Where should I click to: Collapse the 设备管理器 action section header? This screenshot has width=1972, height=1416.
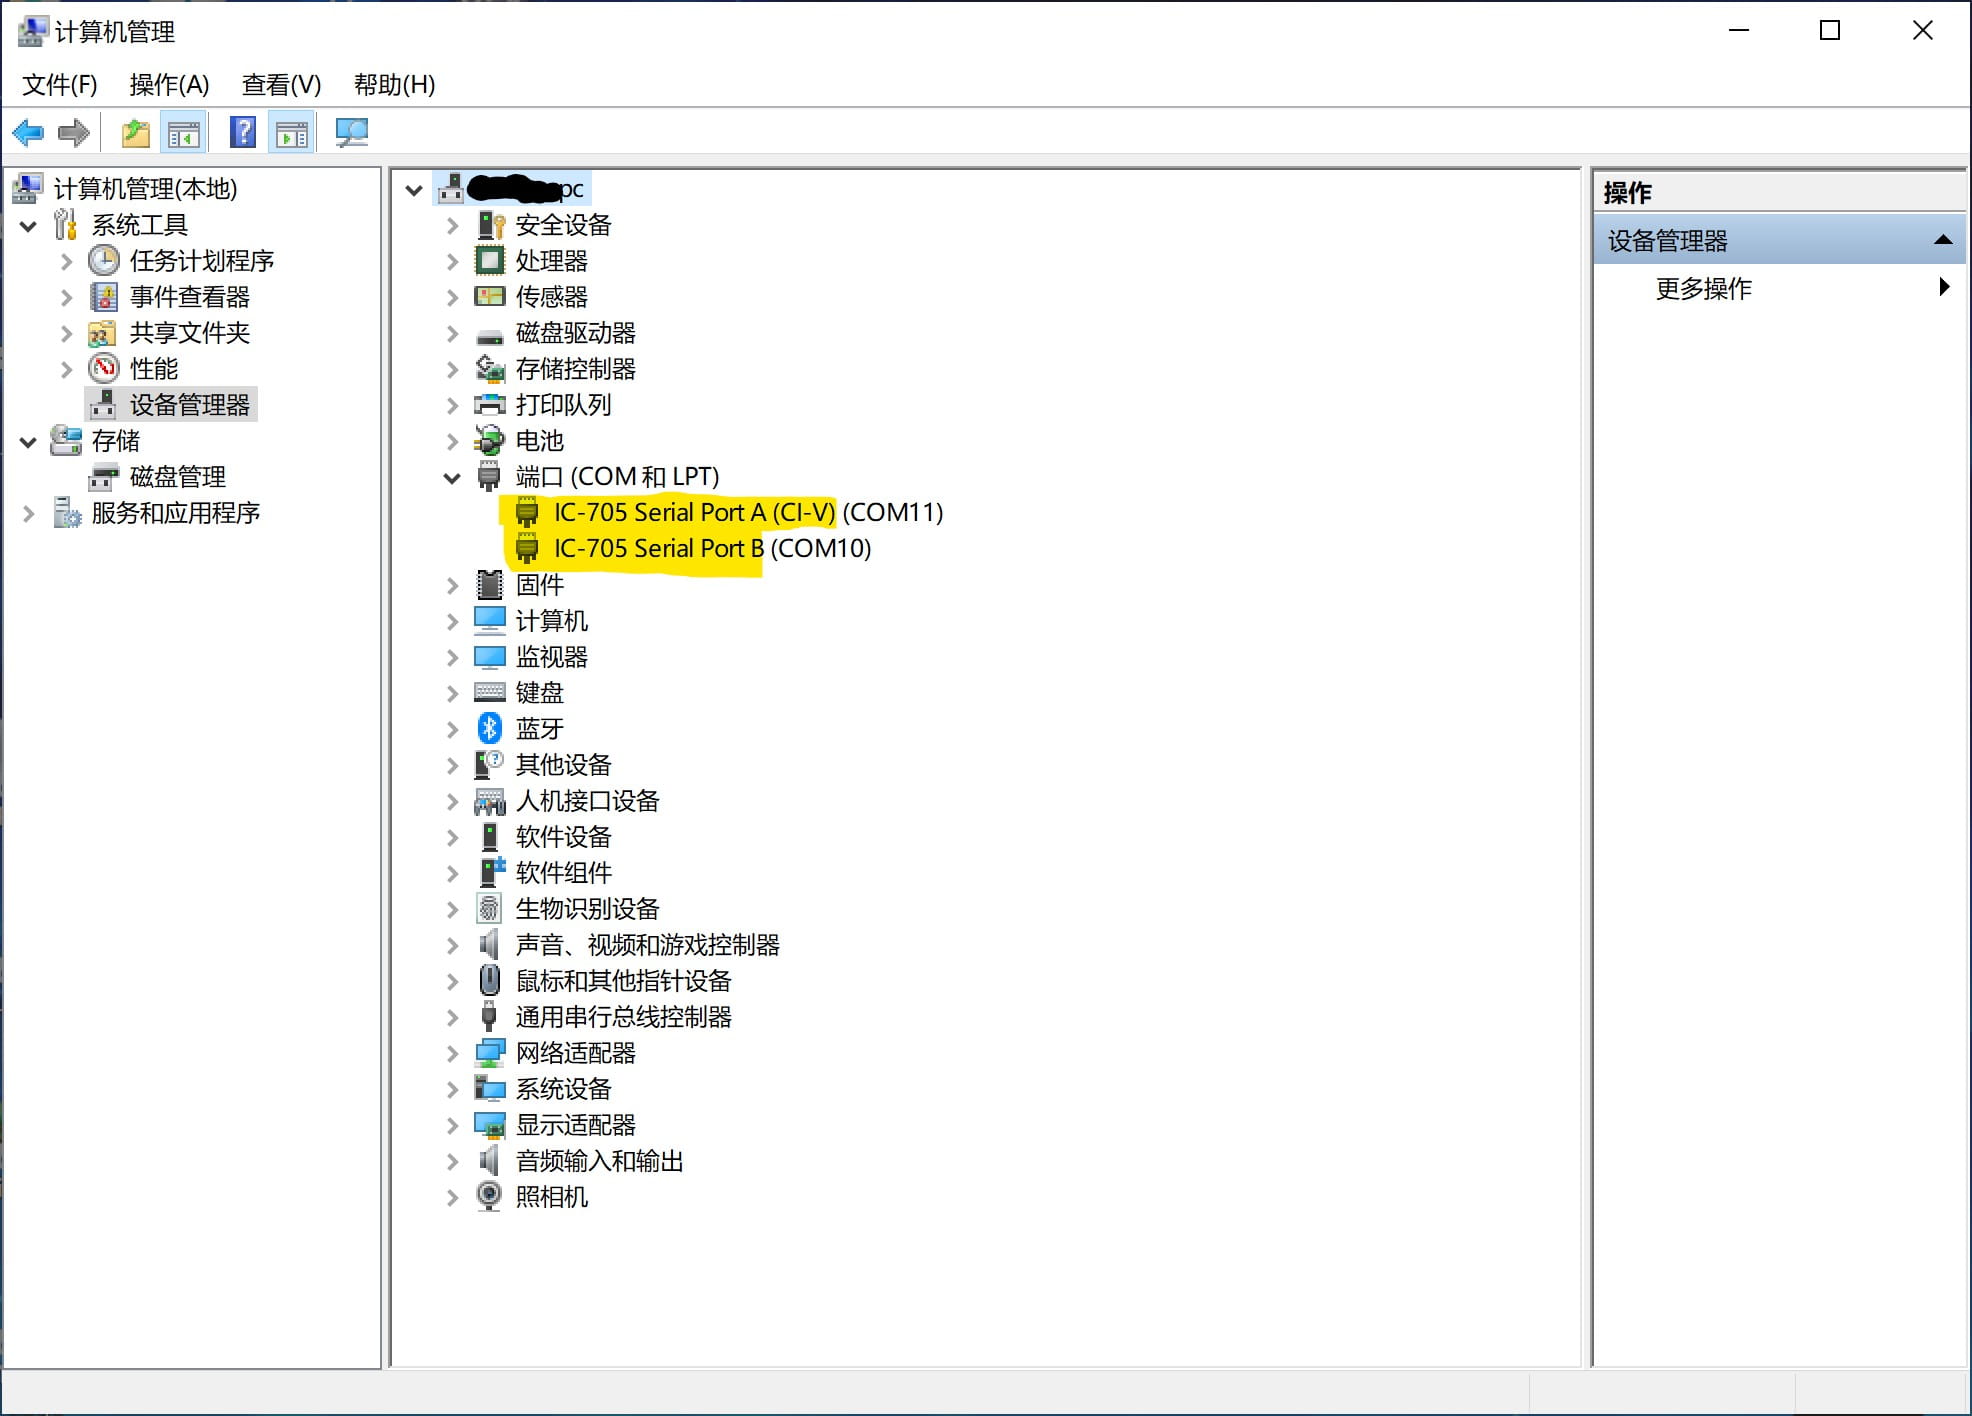pos(1942,240)
